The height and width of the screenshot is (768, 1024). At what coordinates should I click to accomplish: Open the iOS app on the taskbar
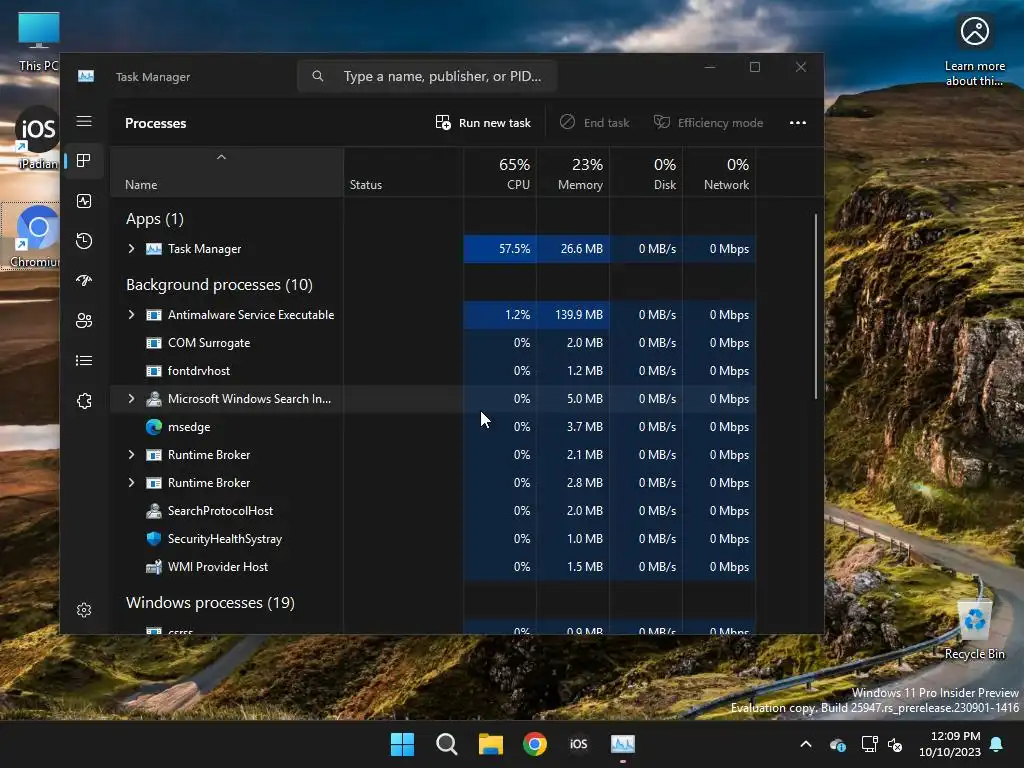579,744
